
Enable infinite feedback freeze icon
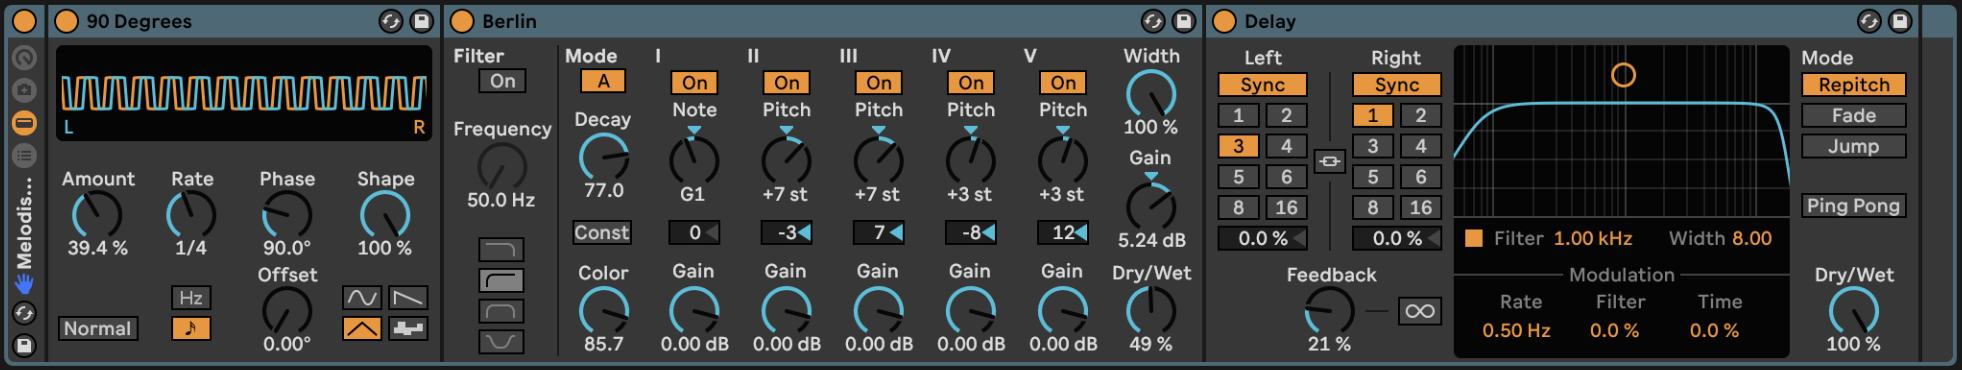click(1419, 311)
